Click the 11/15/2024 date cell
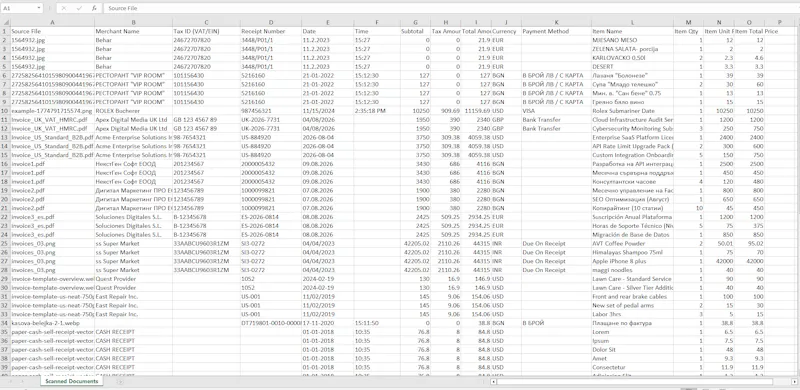Screen dimensions: 800x390 327,111
